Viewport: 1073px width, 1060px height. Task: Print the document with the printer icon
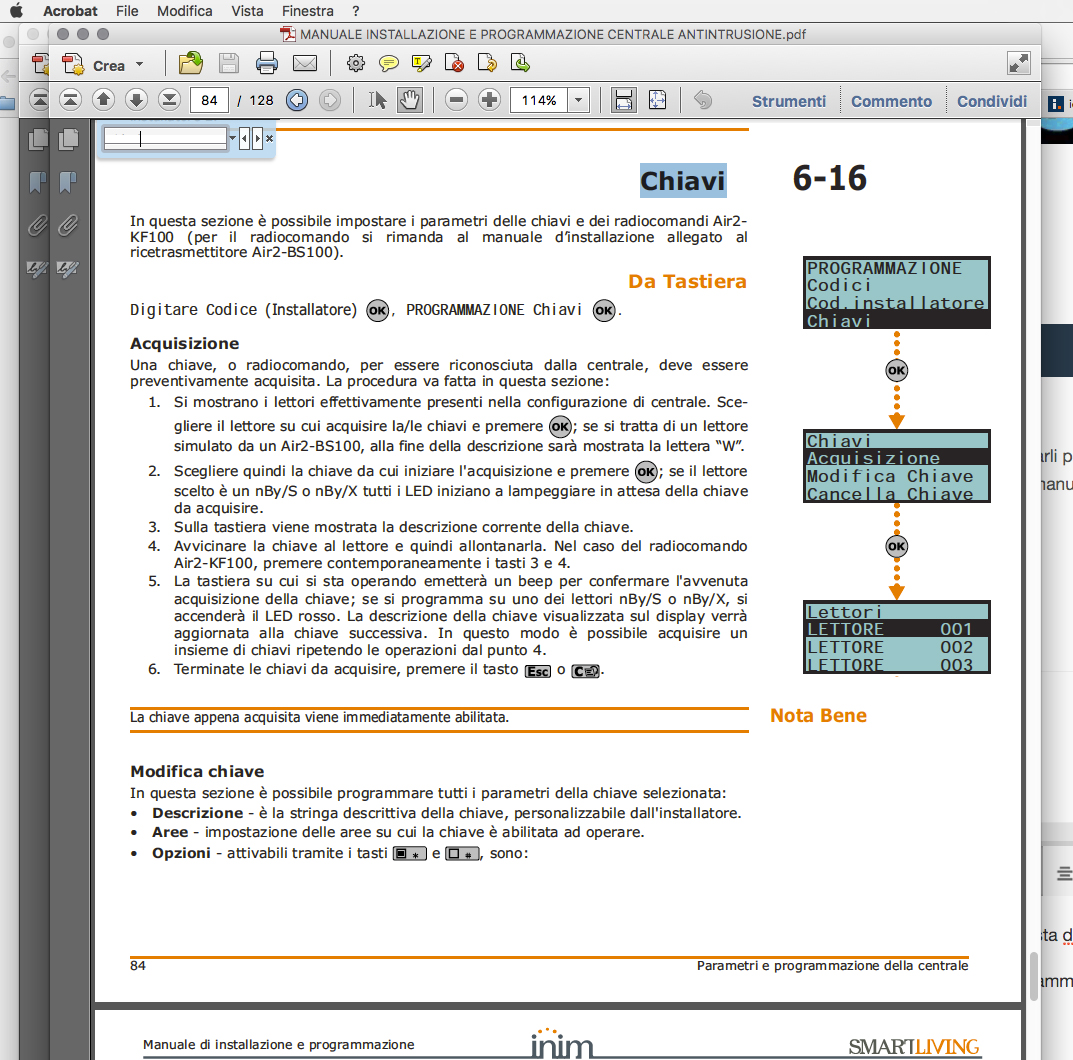tap(266, 64)
